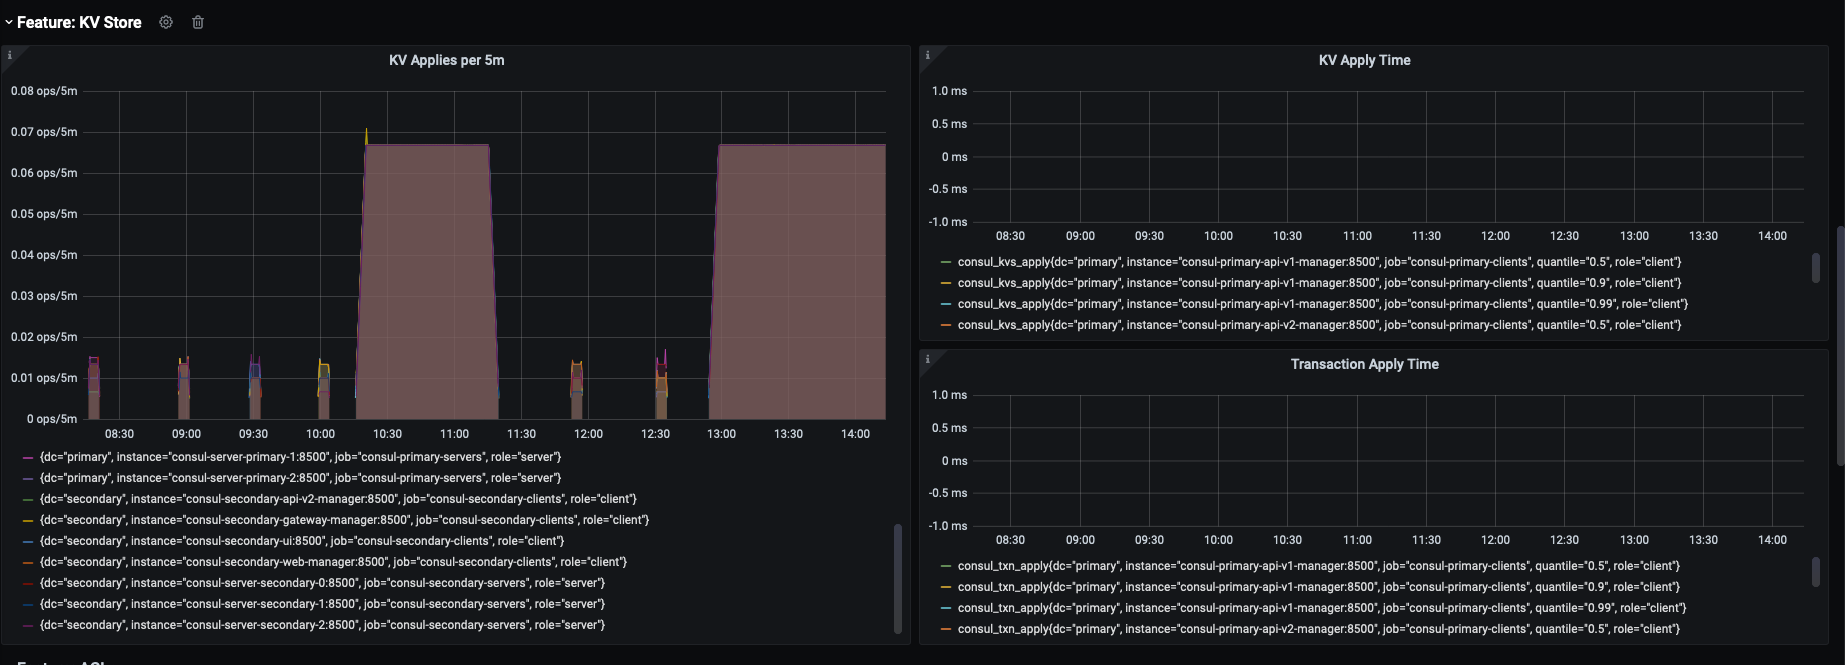Open info corner of Transaction Apply Time panel

point(928,359)
